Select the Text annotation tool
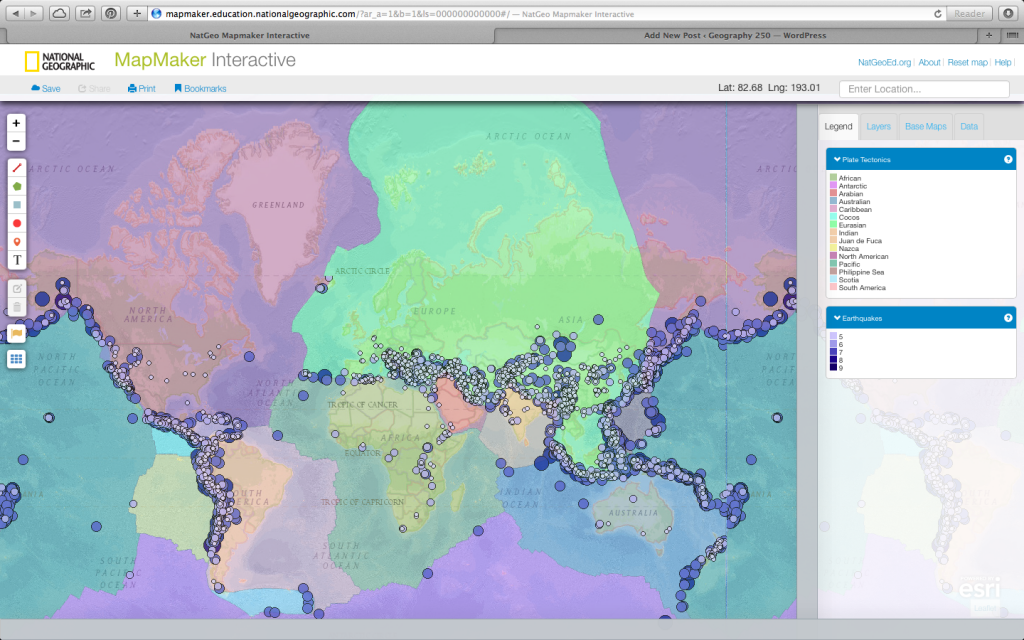The width and height of the screenshot is (1024, 640). pyautogui.click(x=15, y=259)
